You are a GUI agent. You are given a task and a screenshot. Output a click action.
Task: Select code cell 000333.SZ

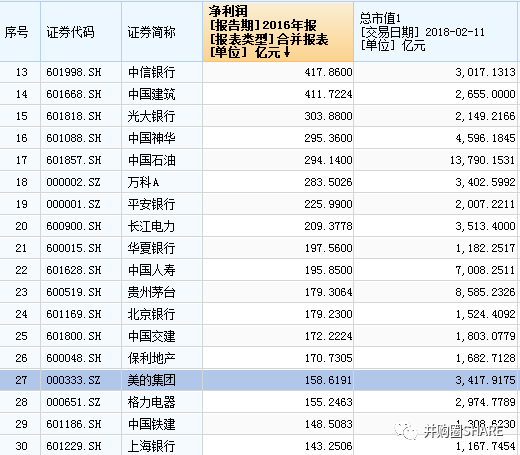[x=81, y=380]
